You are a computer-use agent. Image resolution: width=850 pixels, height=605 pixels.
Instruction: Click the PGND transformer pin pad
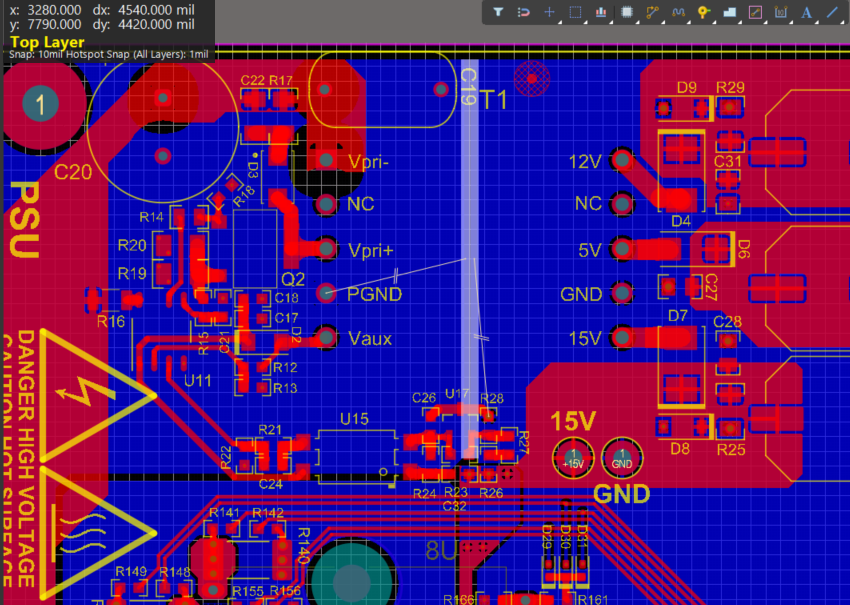326,293
